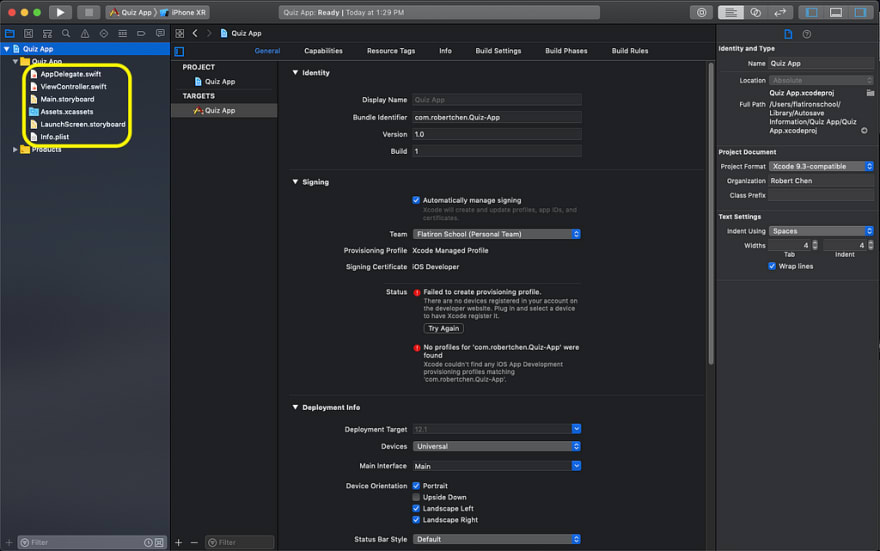This screenshot has width=880, height=551.
Task: Stop the running task
Action: point(88,12)
